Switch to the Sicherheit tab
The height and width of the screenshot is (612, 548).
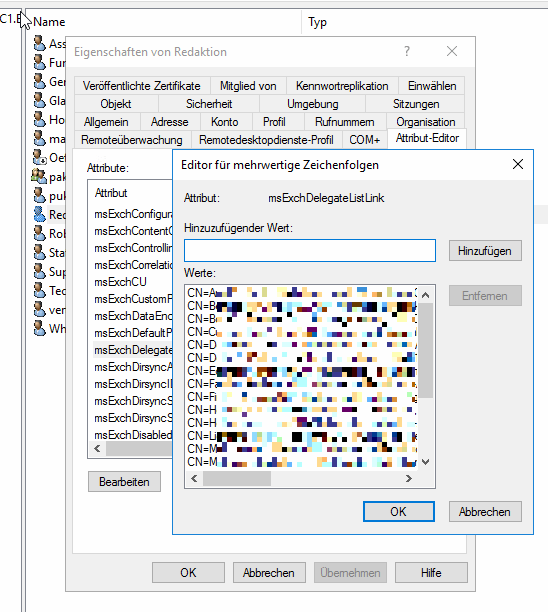pos(209,104)
